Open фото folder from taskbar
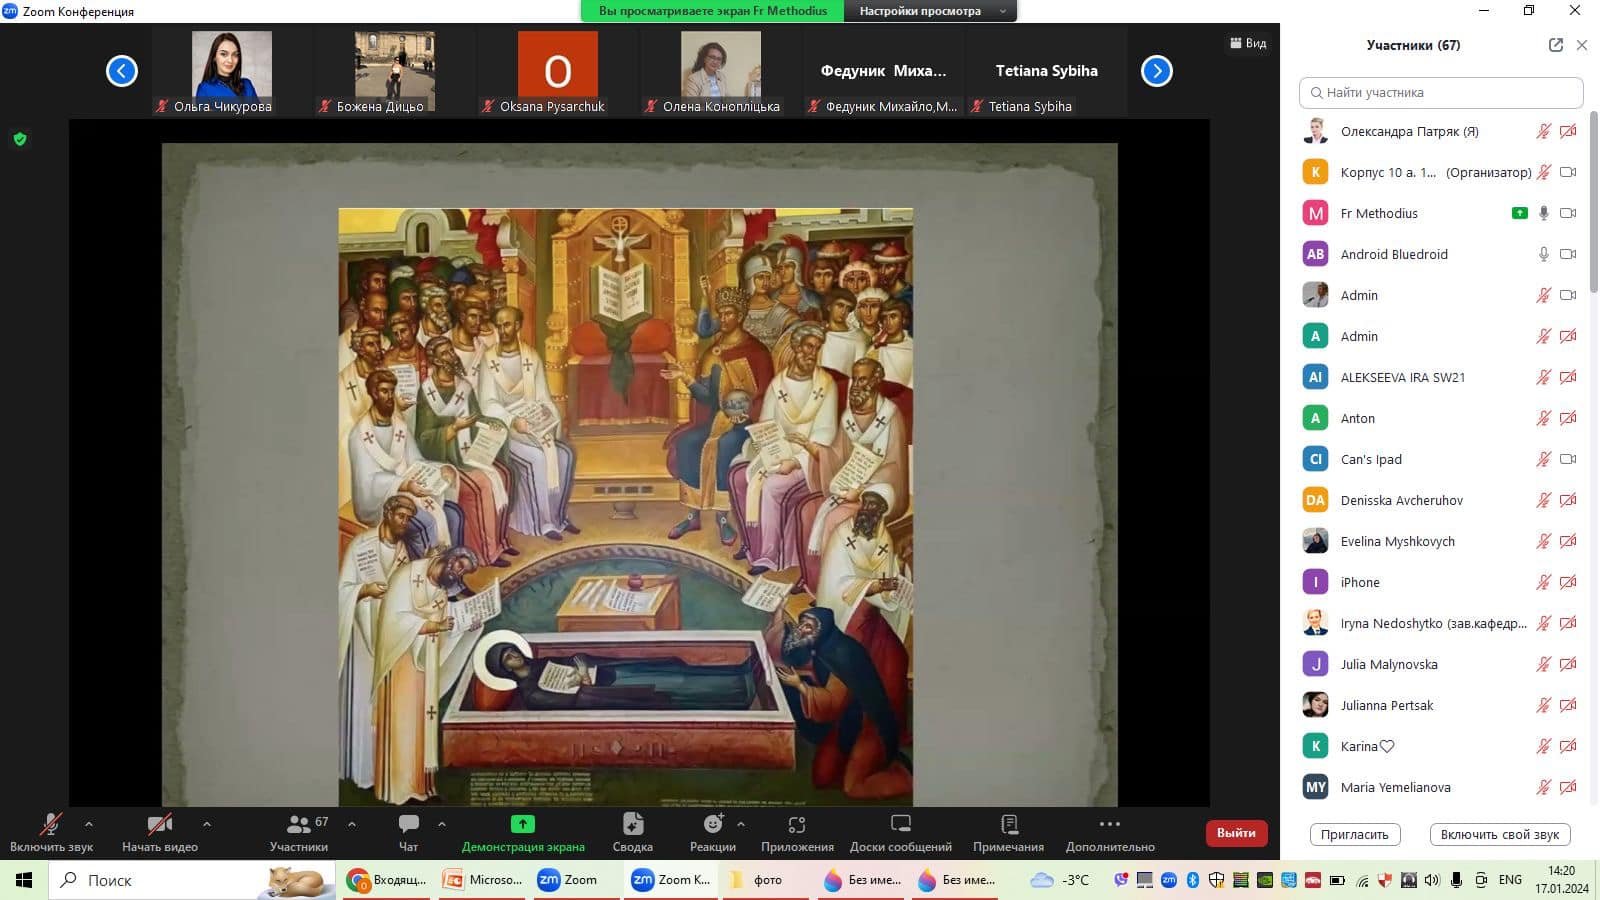This screenshot has width=1600, height=900. tap(768, 880)
